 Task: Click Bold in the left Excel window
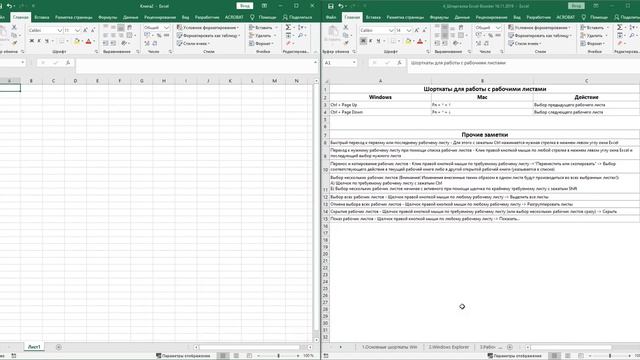(31, 41)
